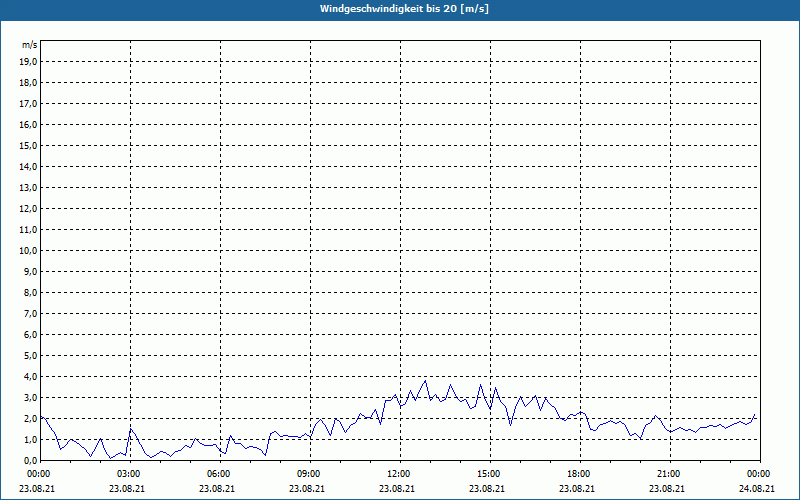Select the 19,0 y-axis value
The width and height of the screenshot is (800, 500).
(28, 62)
